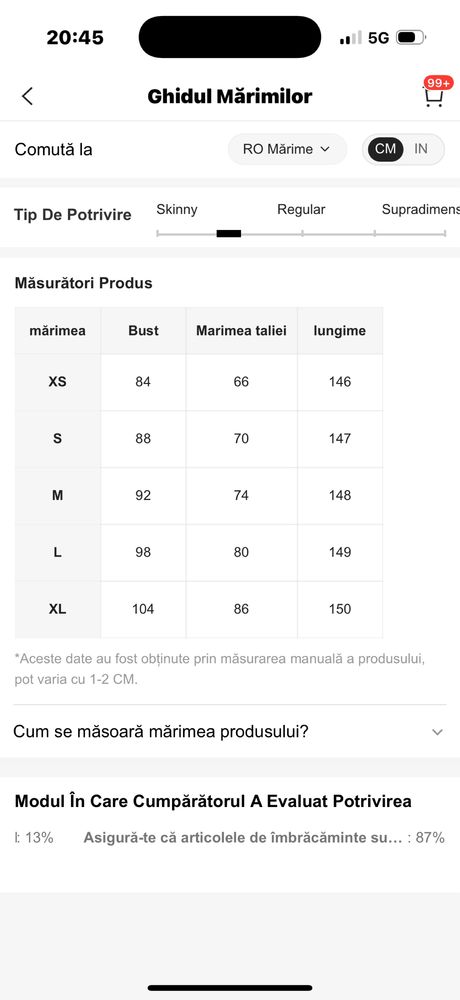
Task: Switch measurement units to IN
Action: 420,149
